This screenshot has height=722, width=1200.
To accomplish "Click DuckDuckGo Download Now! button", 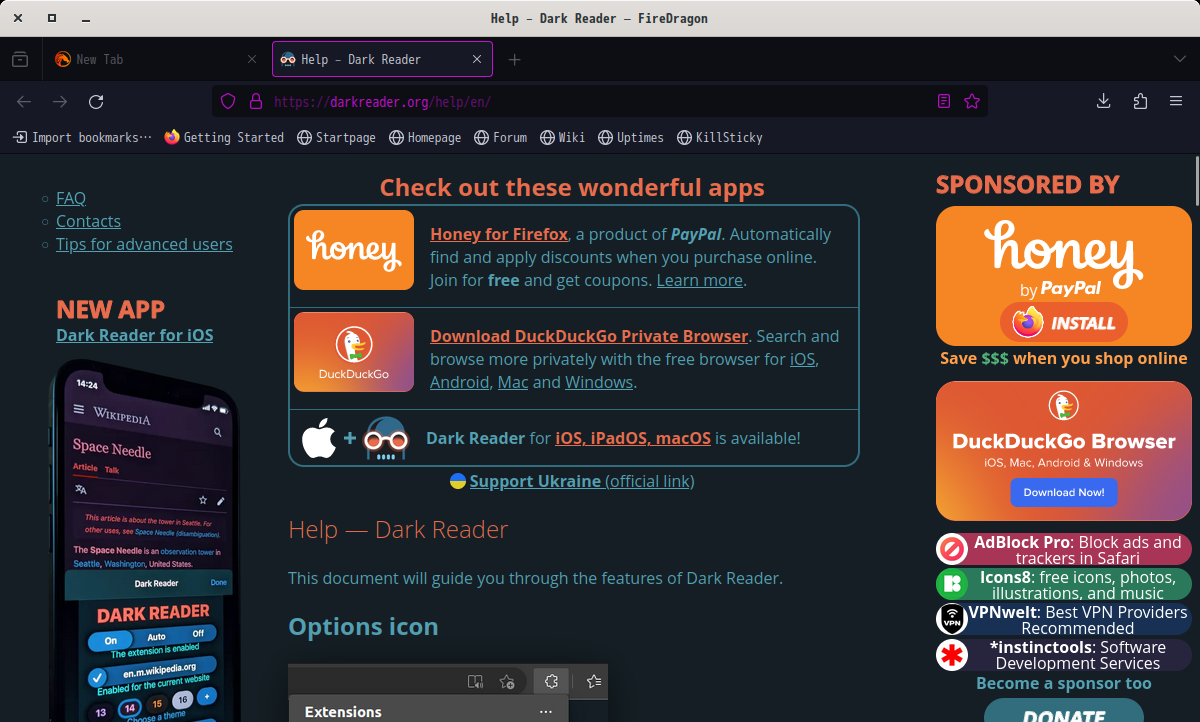I will (x=1064, y=492).
